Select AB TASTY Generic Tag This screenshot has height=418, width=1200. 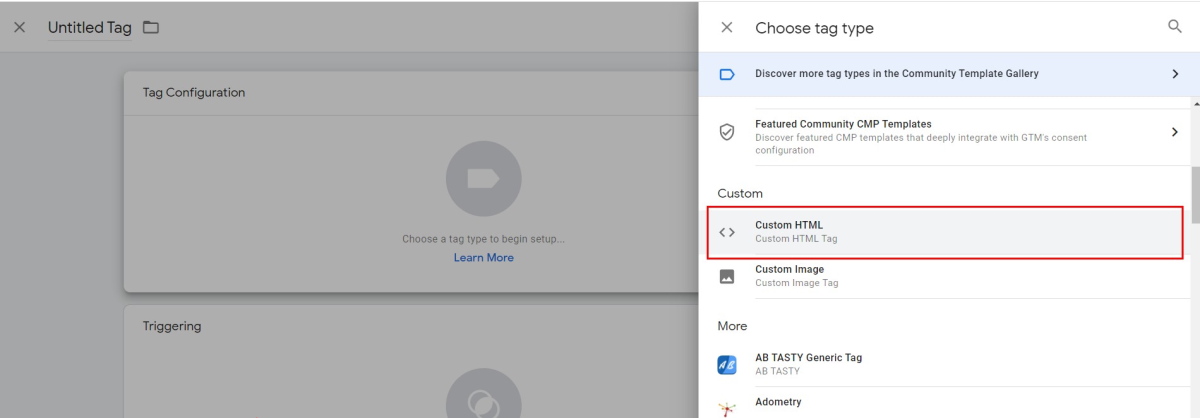945,364
